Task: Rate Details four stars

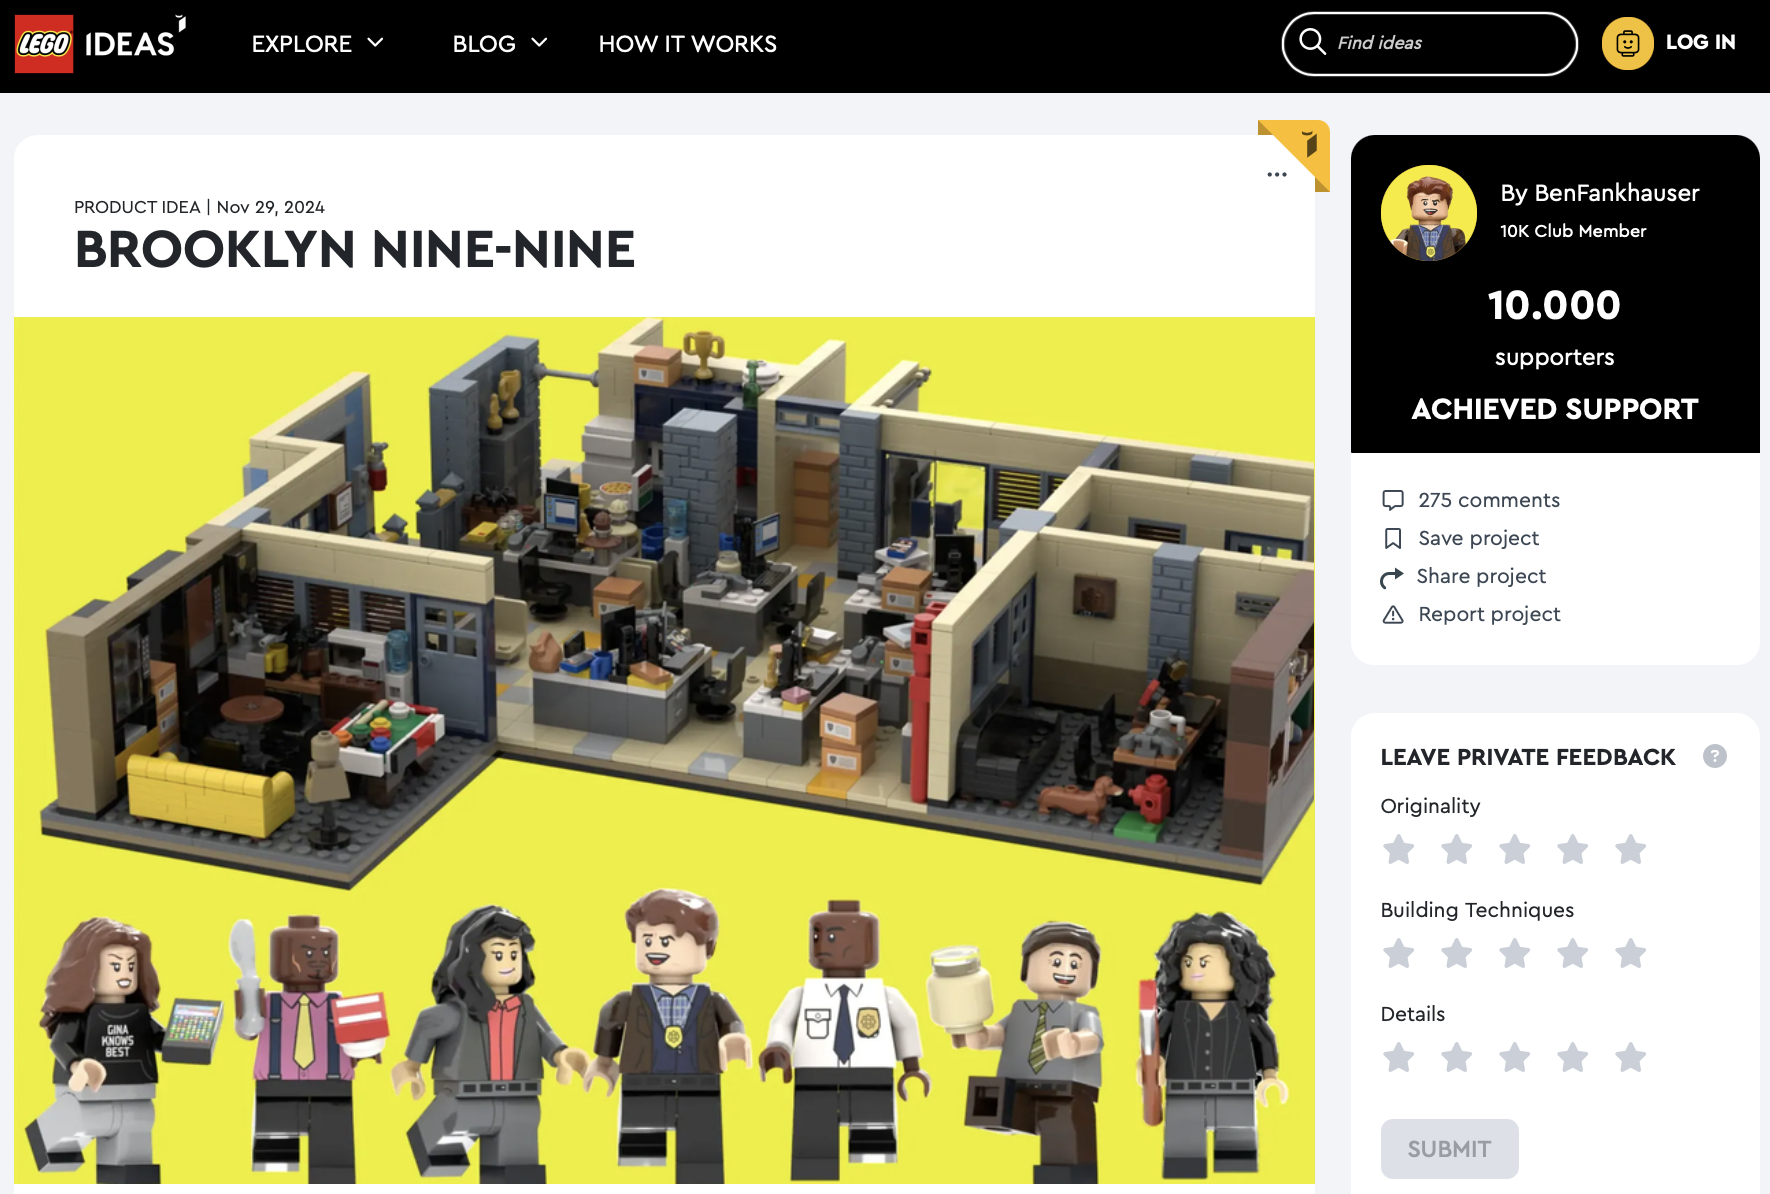Action: pyautogui.click(x=1572, y=1058)
